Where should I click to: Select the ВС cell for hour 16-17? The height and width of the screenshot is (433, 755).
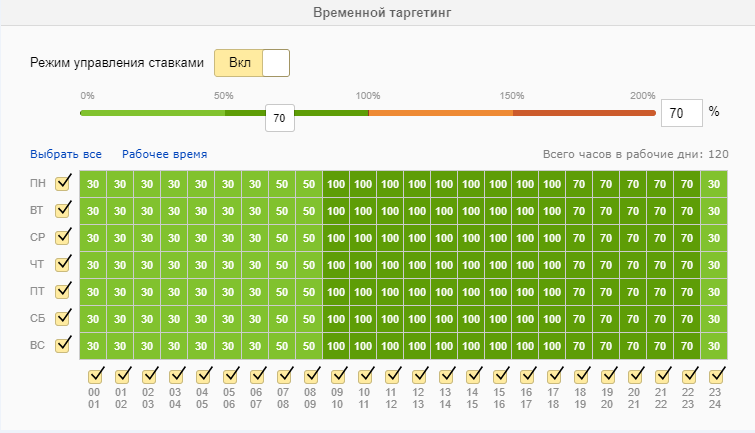pos(524,346)
